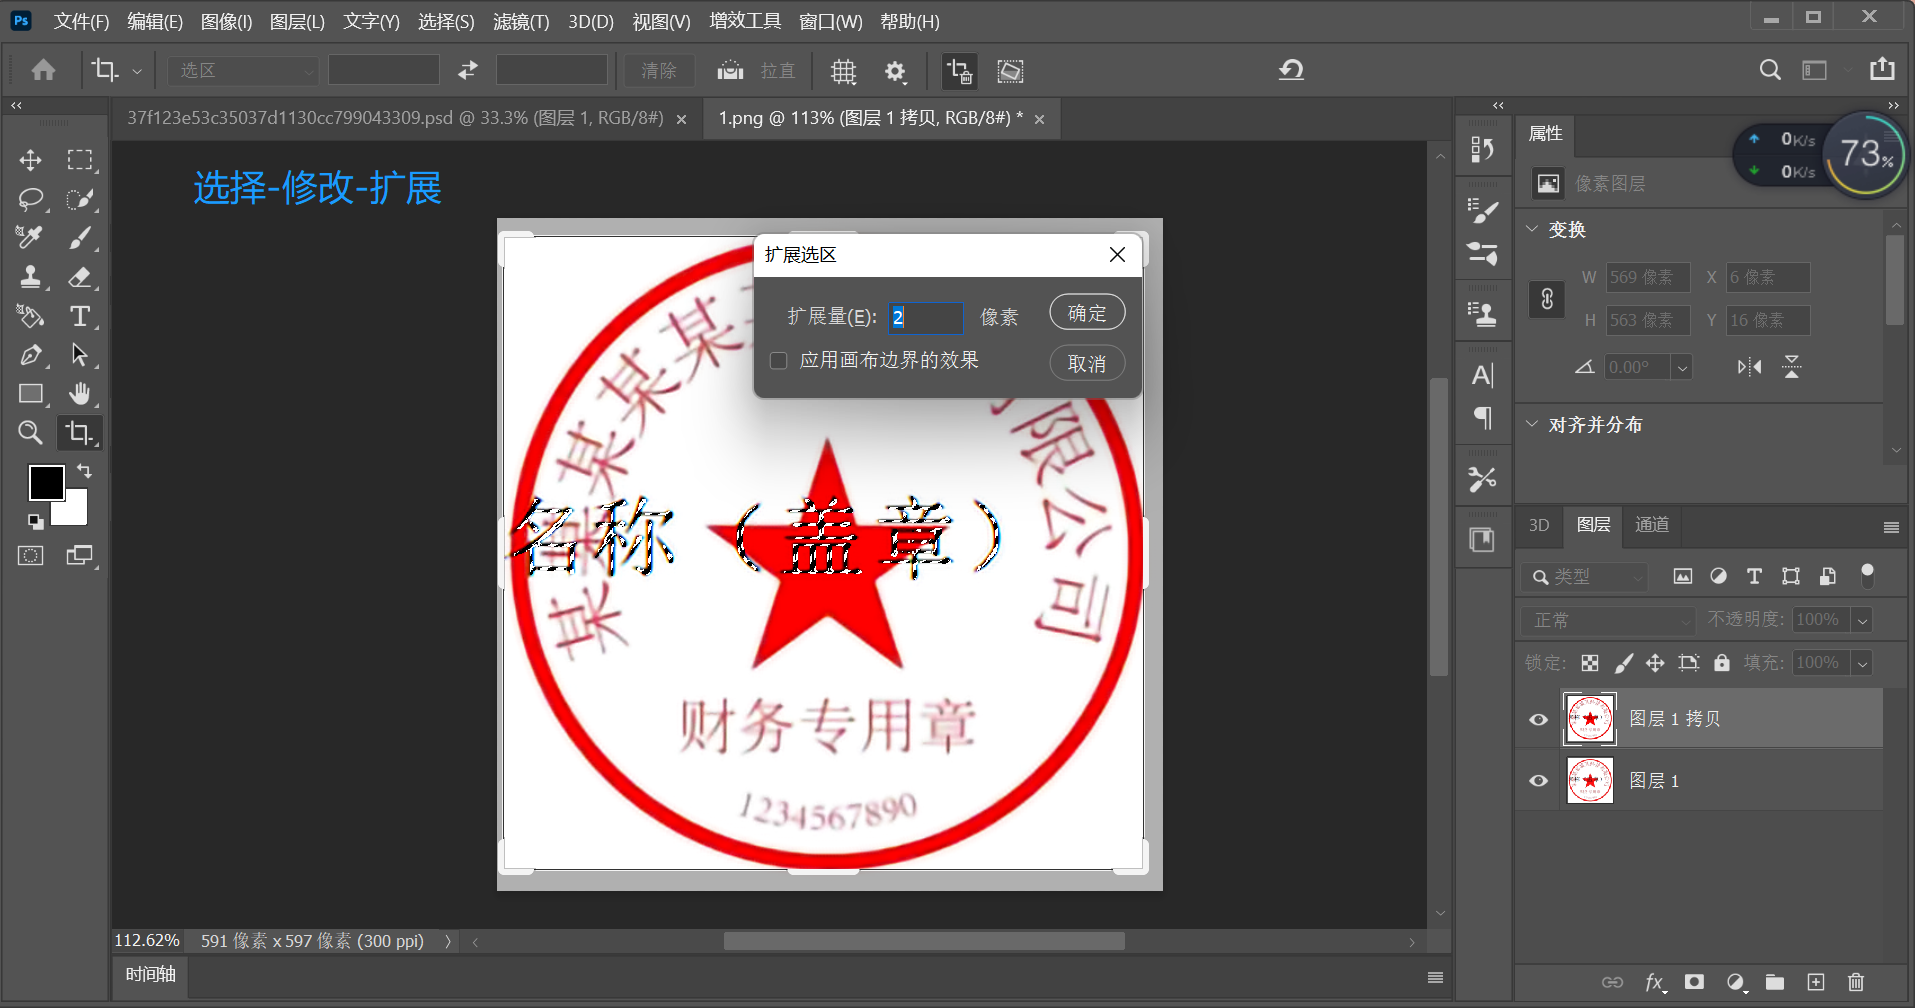Image resolution: width=1915 pixels, height=1008 pixels.
Task: Open the layer fx styles menu
Action: pyautogui.click(x=1654, y=982)
